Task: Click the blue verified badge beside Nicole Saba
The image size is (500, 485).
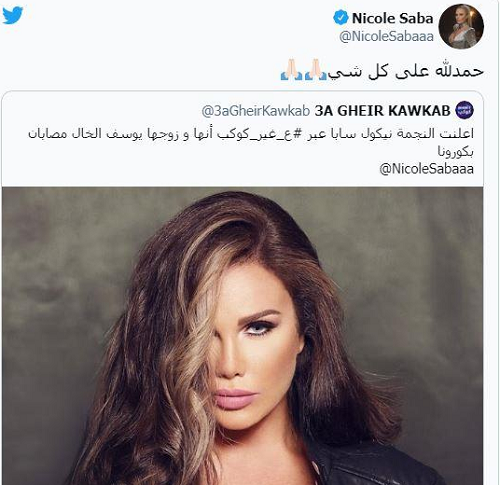Action: 341,18
